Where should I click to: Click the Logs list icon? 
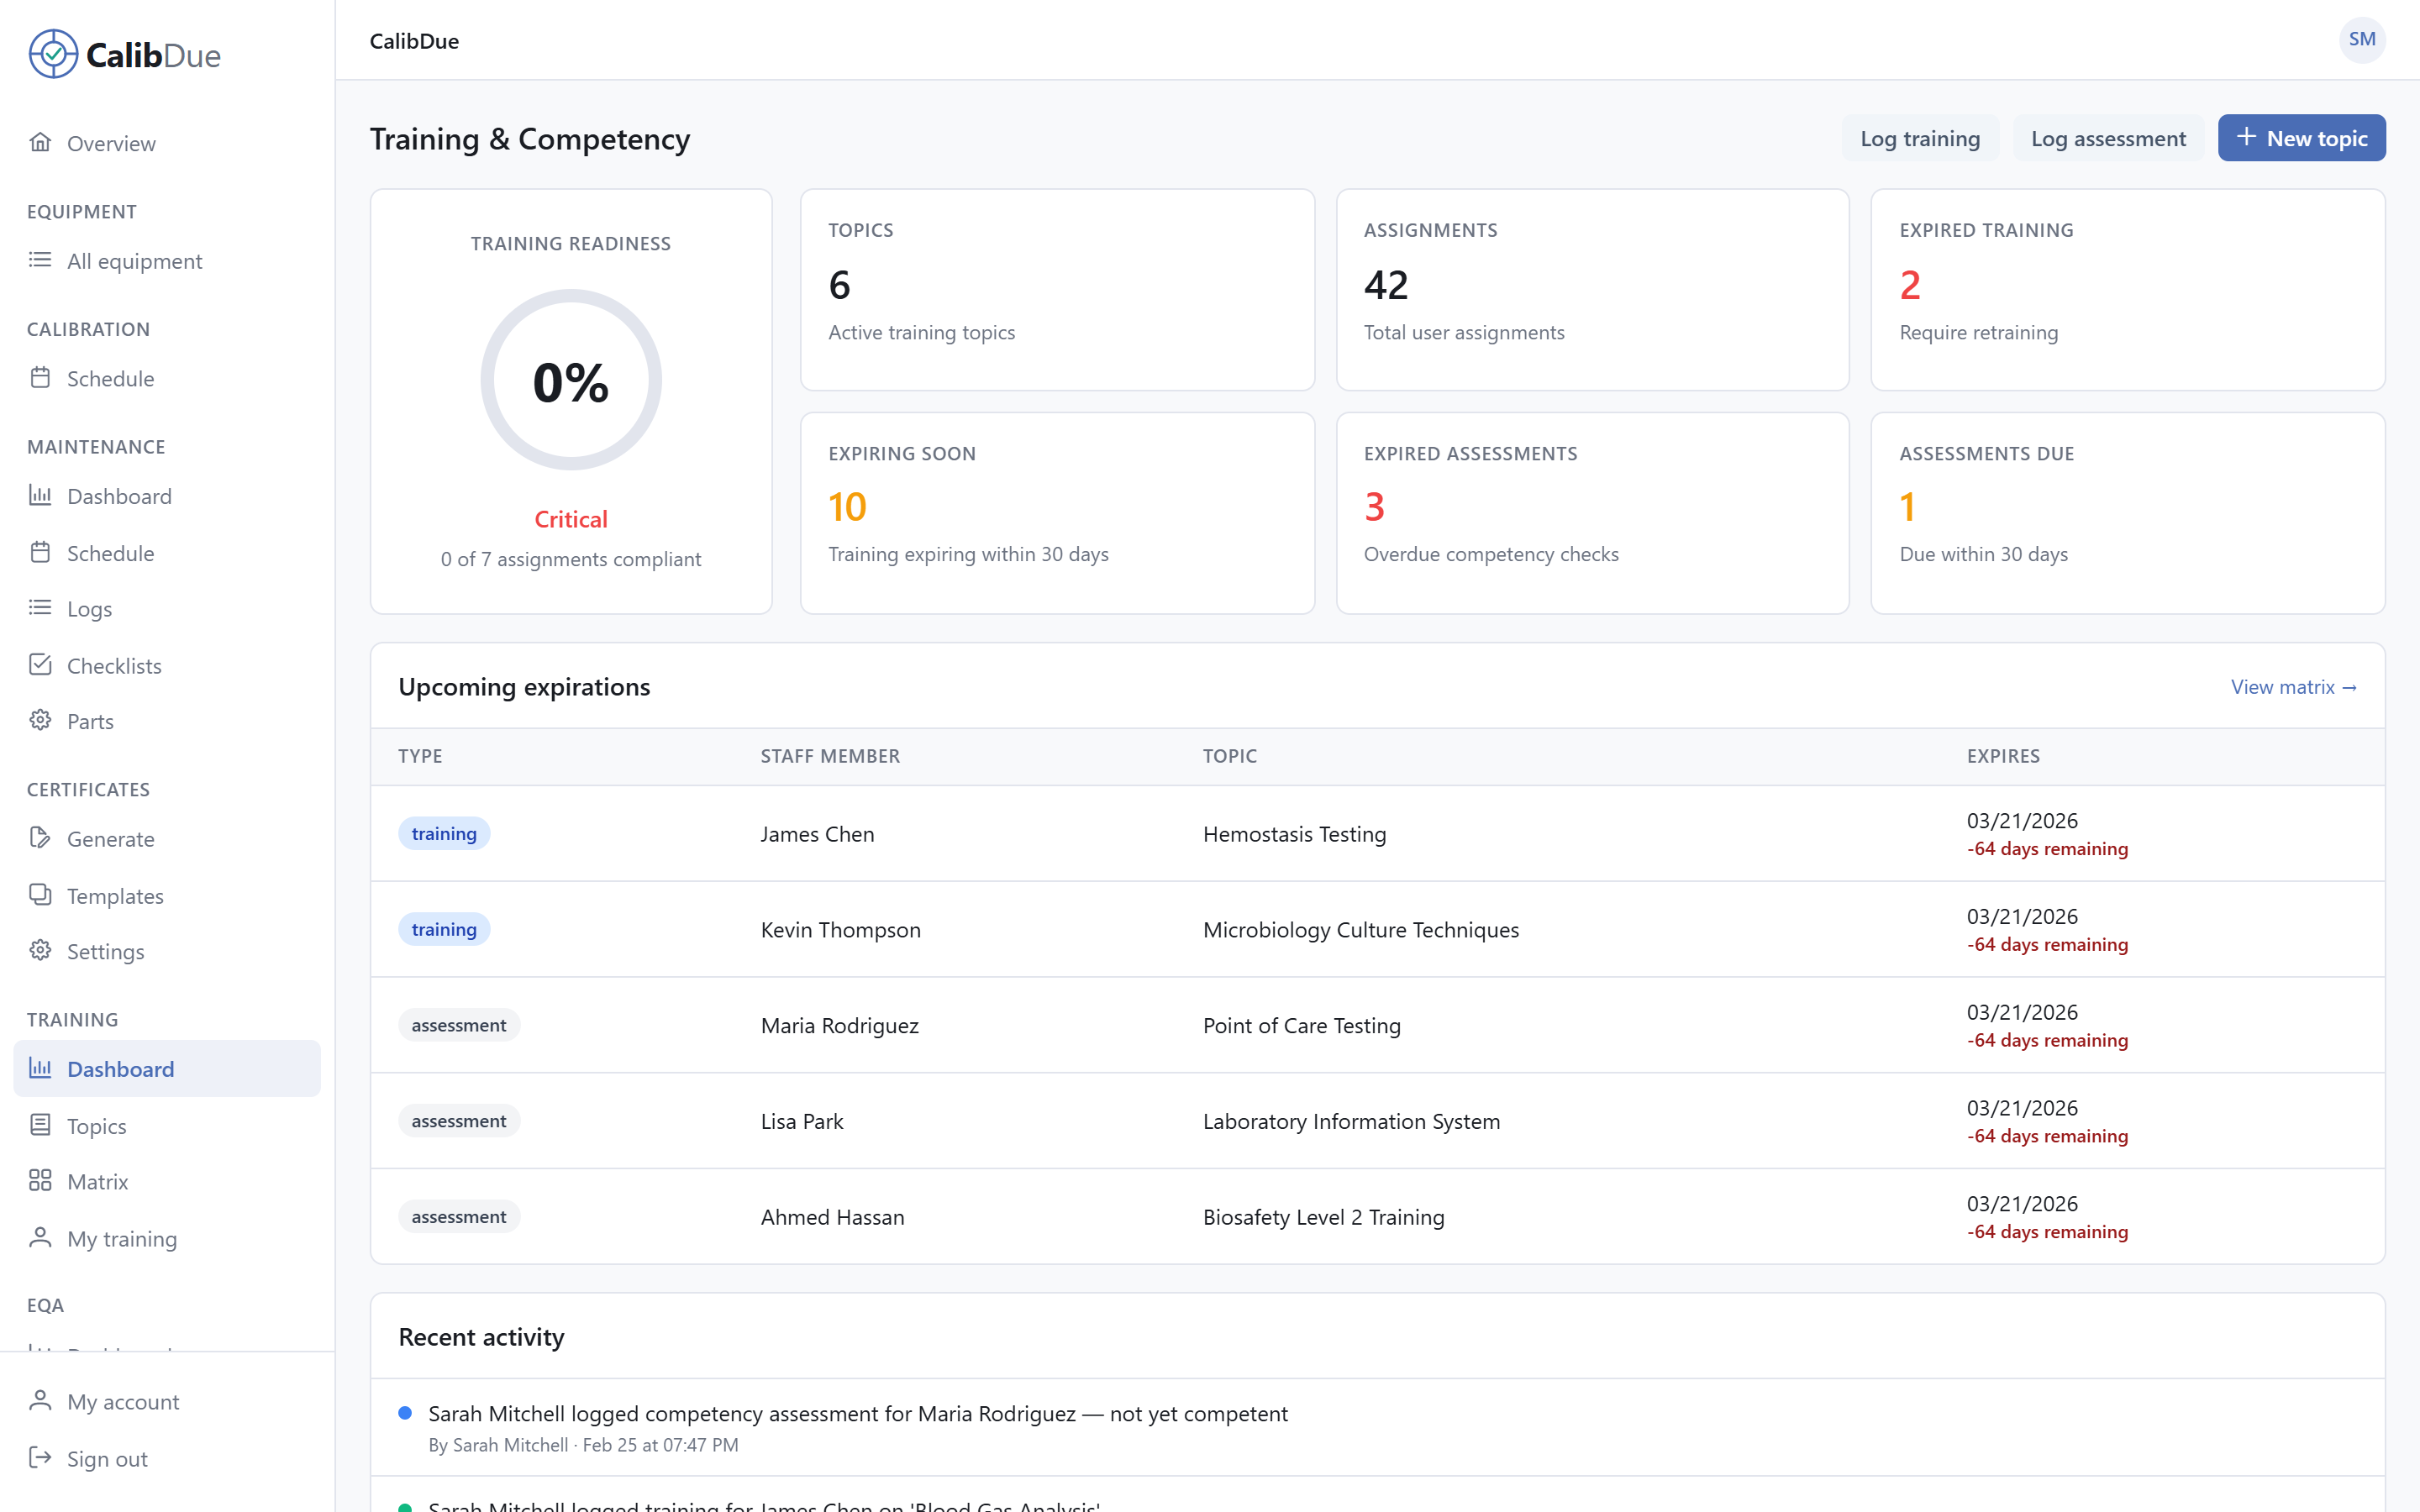[40, 608]
